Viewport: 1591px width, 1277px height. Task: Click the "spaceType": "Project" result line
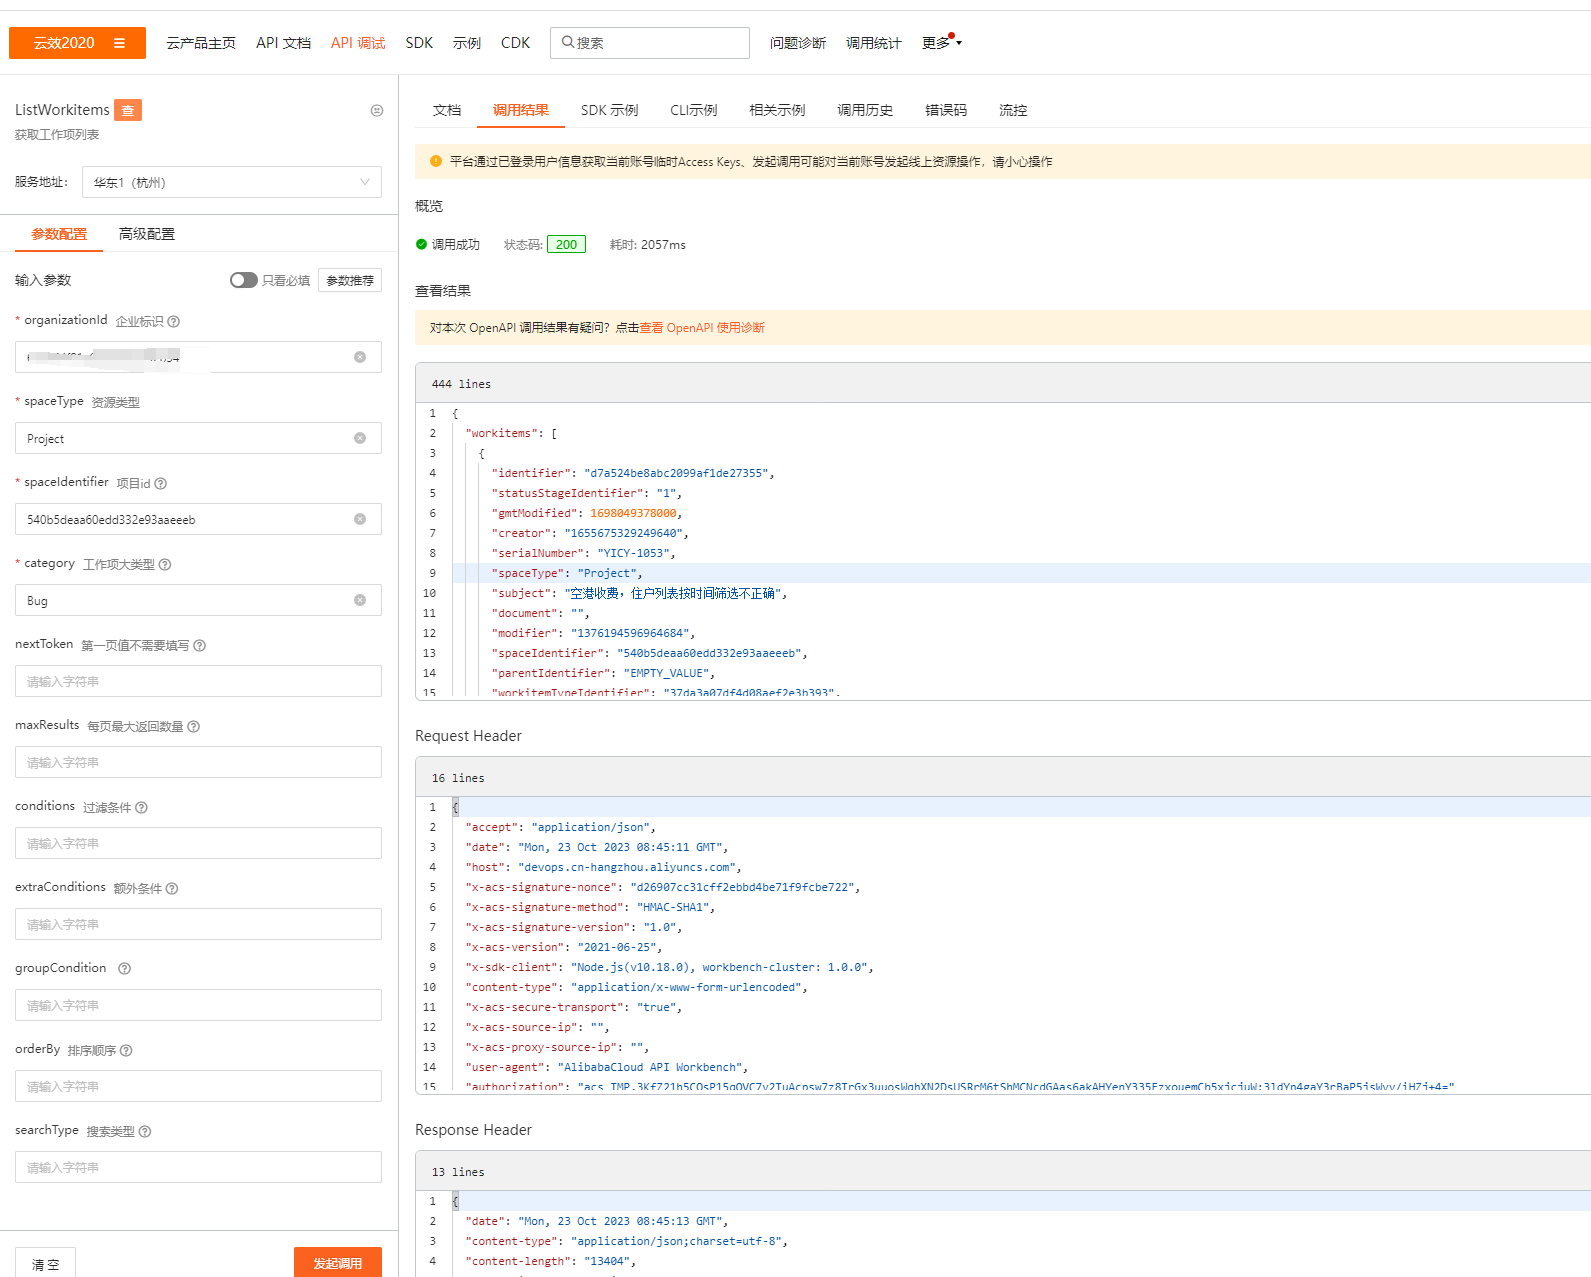567,573
